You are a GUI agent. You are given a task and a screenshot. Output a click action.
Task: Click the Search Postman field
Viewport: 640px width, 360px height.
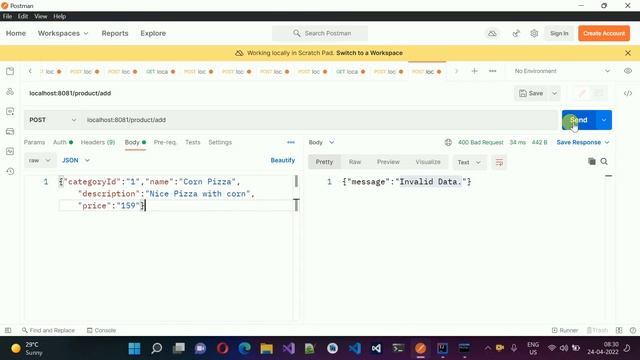click(320, 33)
